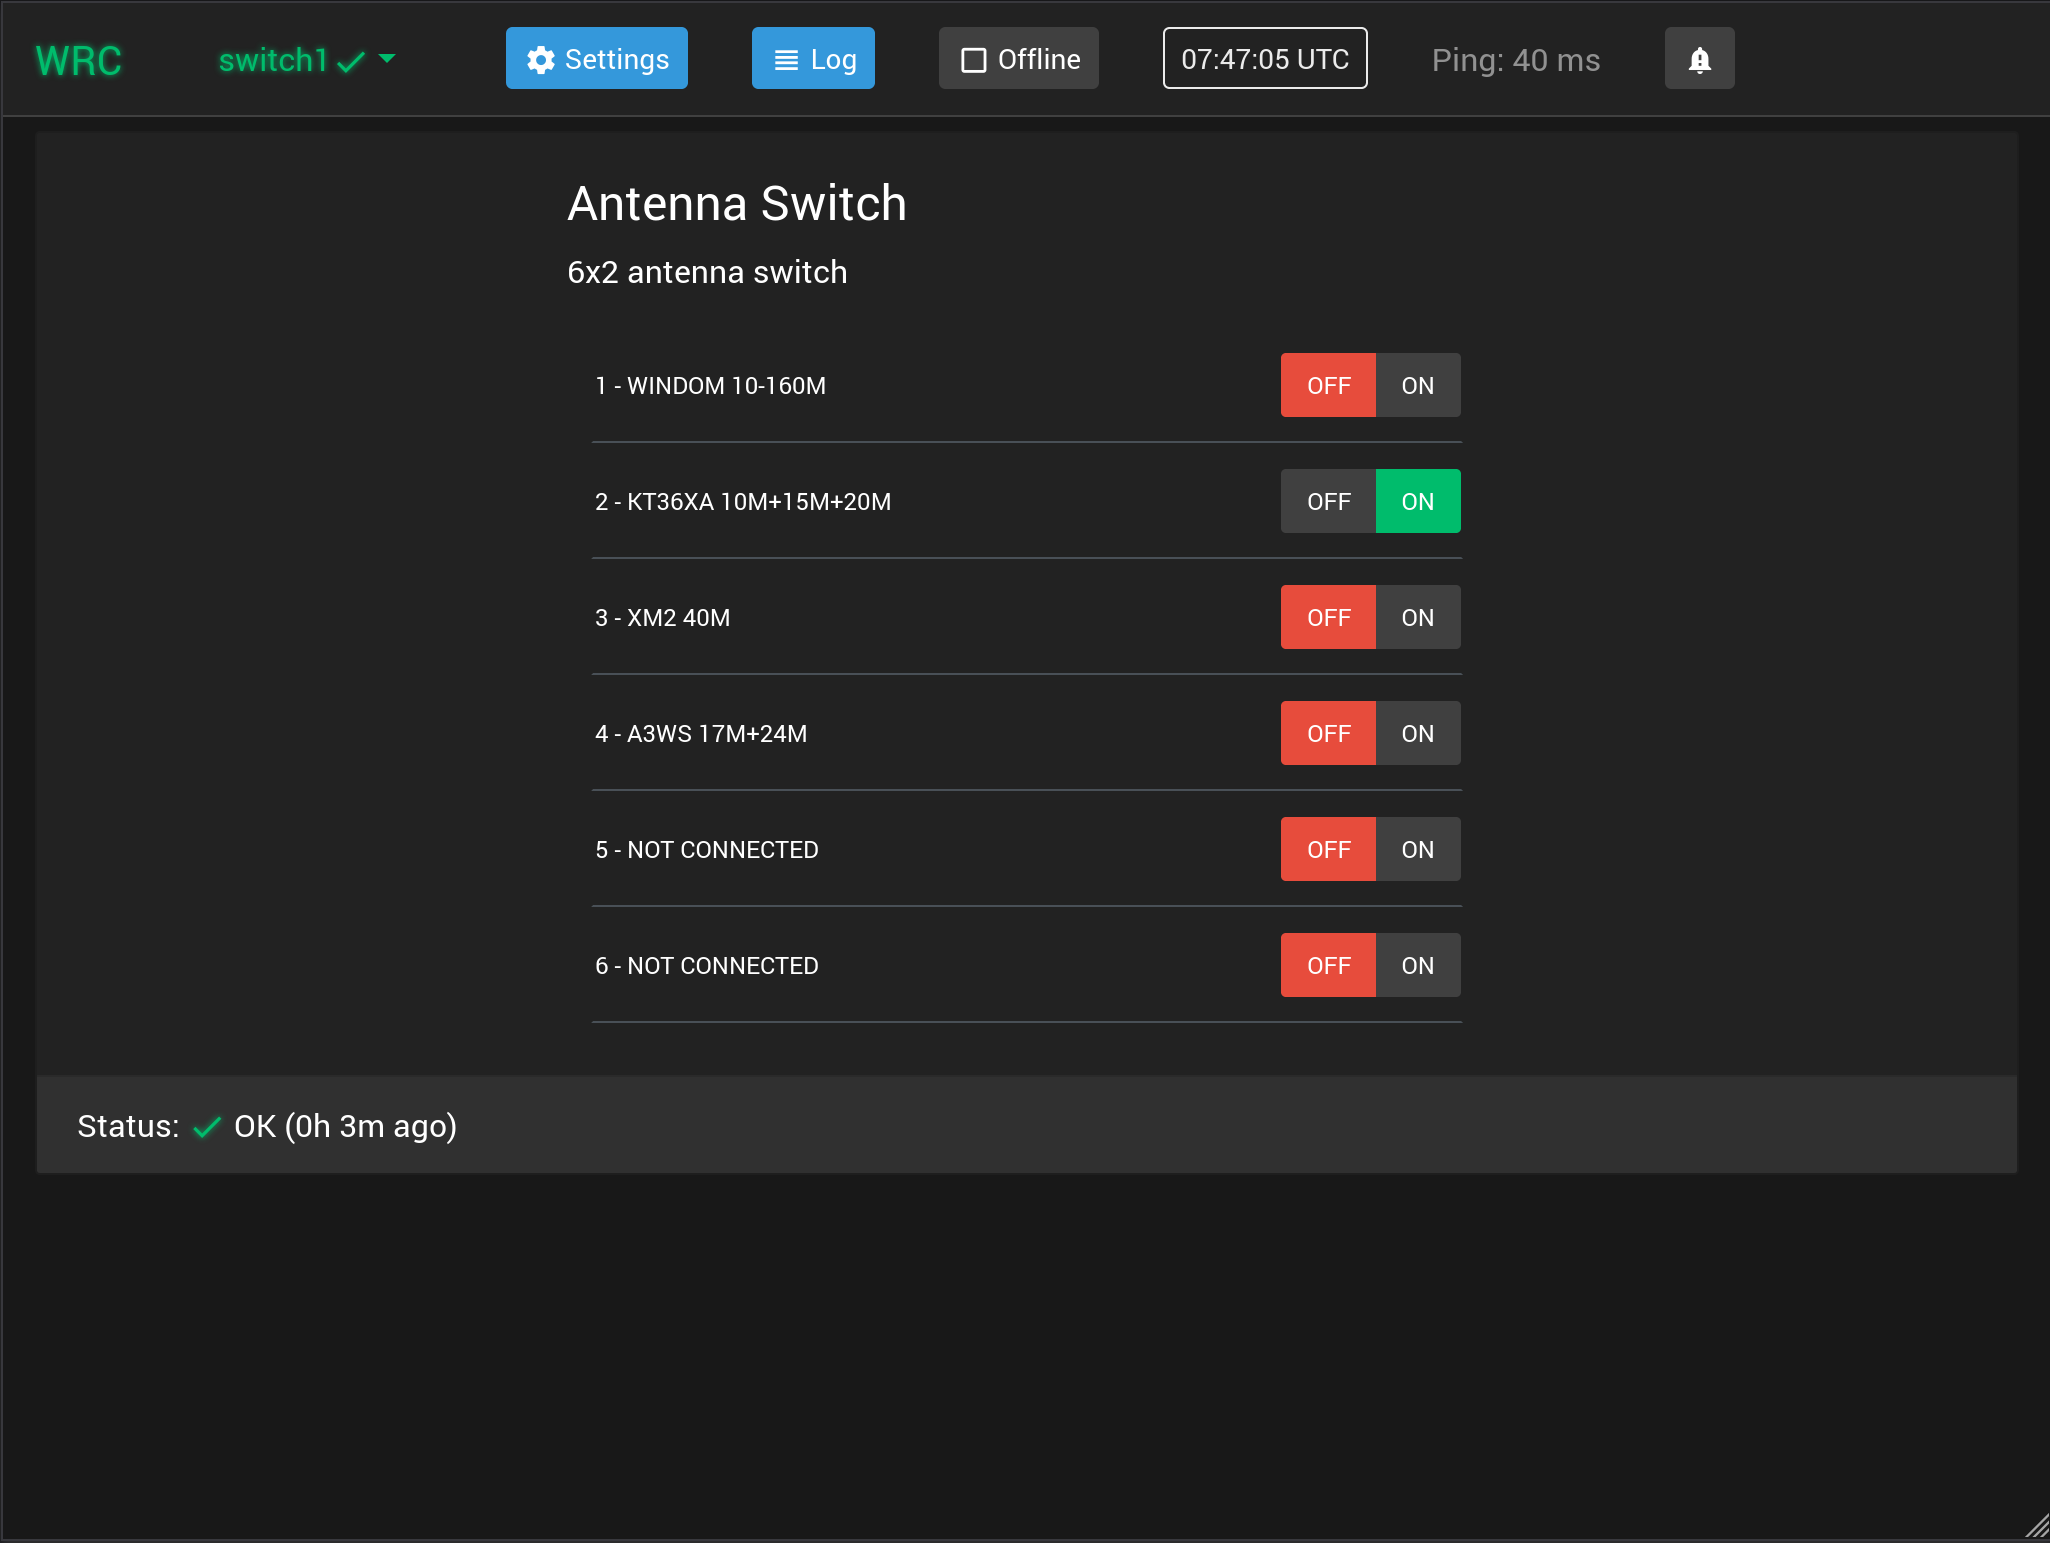This screenshot has height=1543, width=2050.
Task: Turn ON antenna 3 XM2 40M
Action: [1417, 618]
